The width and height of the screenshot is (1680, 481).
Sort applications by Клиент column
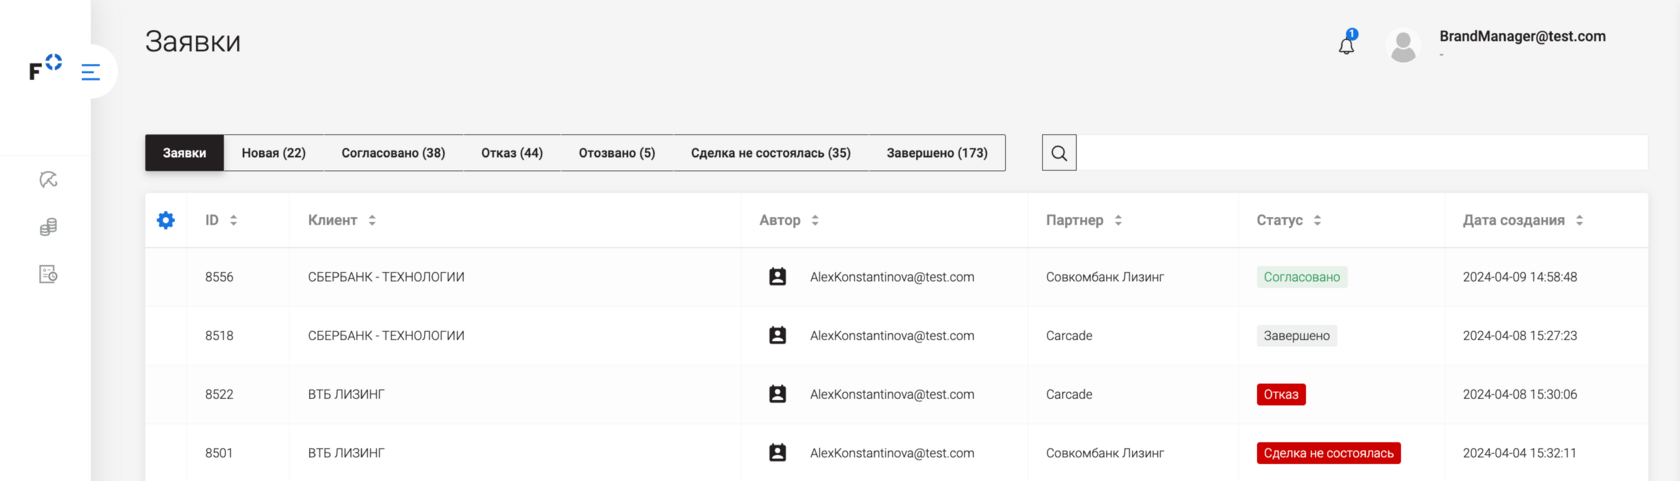pos(372,220)
